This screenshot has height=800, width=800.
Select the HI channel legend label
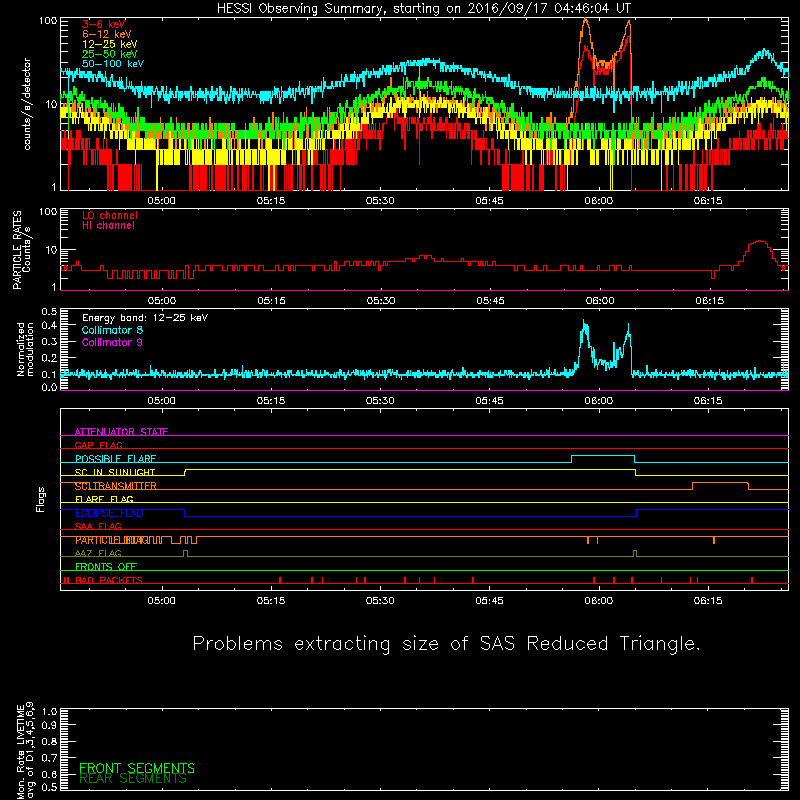pos(108,226)
